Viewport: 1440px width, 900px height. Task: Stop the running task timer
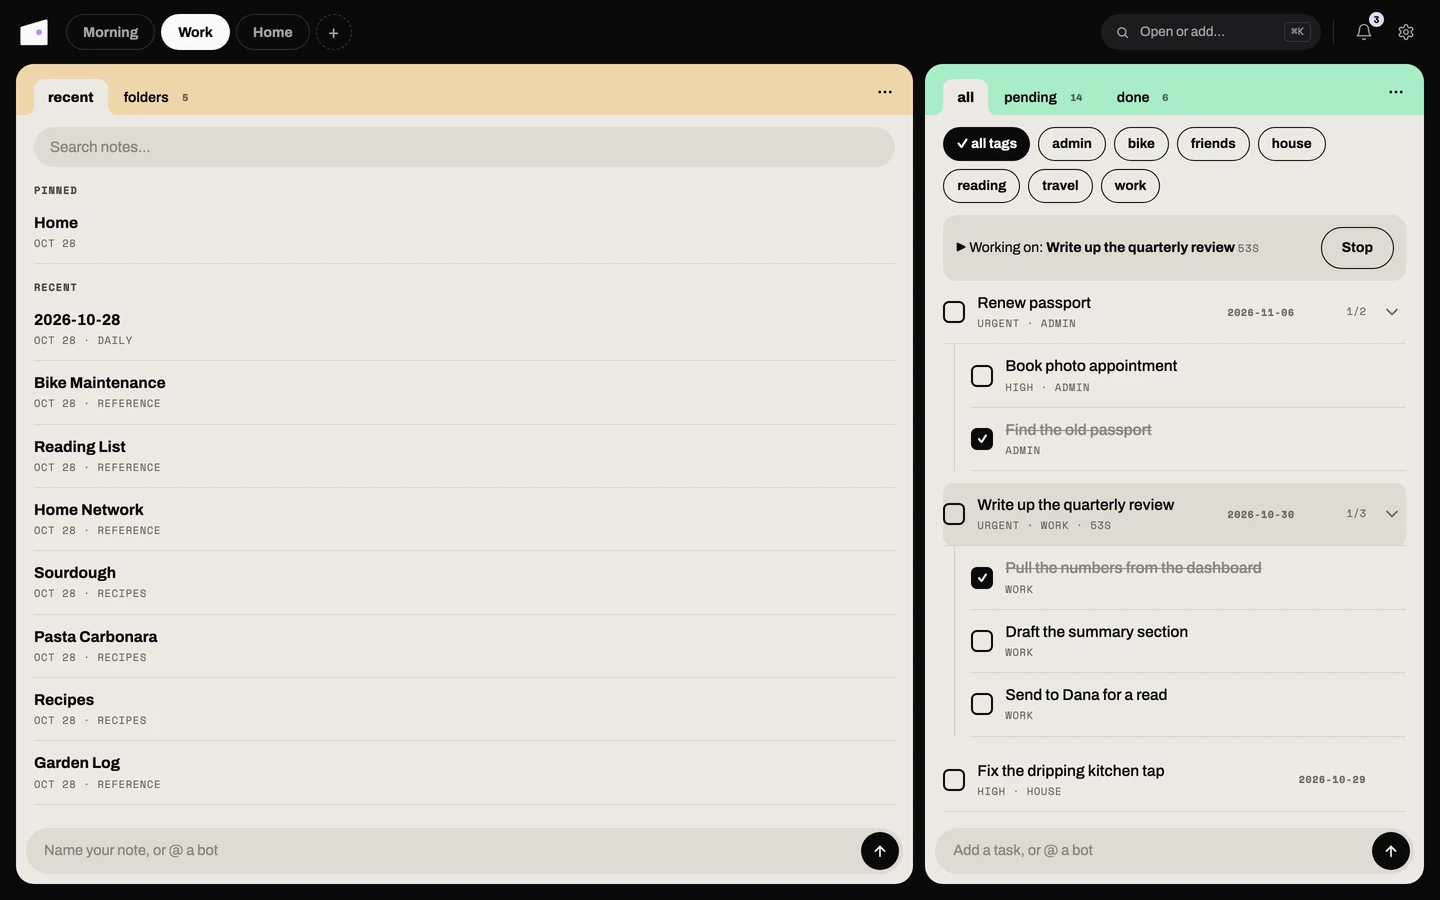click(1357, 248)
